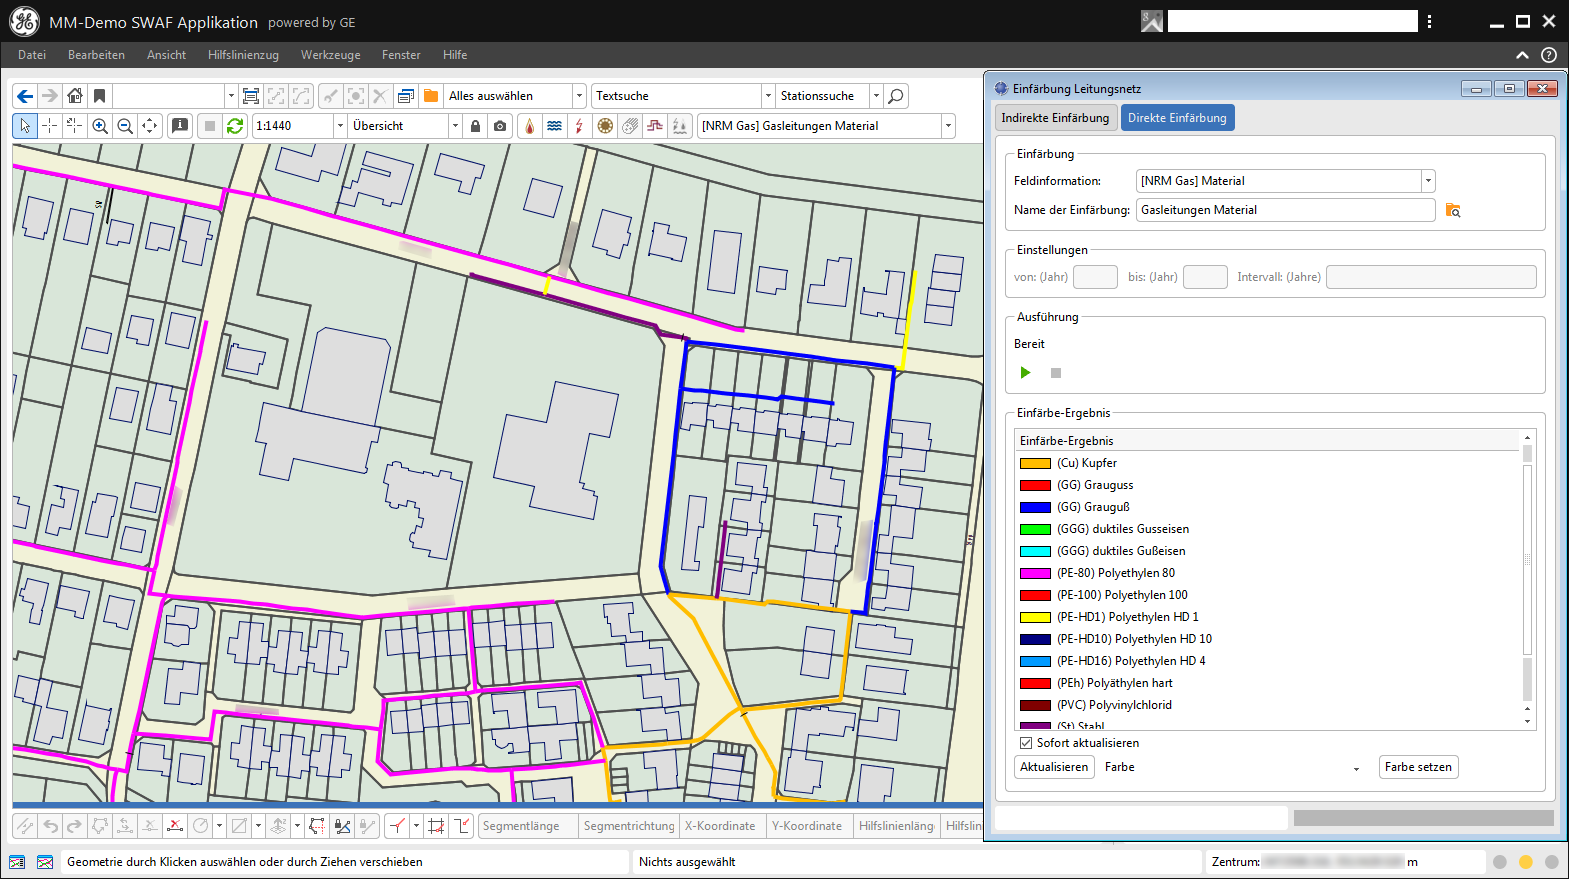This screenshot has height=879, width=1569.
Task: Click the green refresh map icon
Action: point(235,126)
